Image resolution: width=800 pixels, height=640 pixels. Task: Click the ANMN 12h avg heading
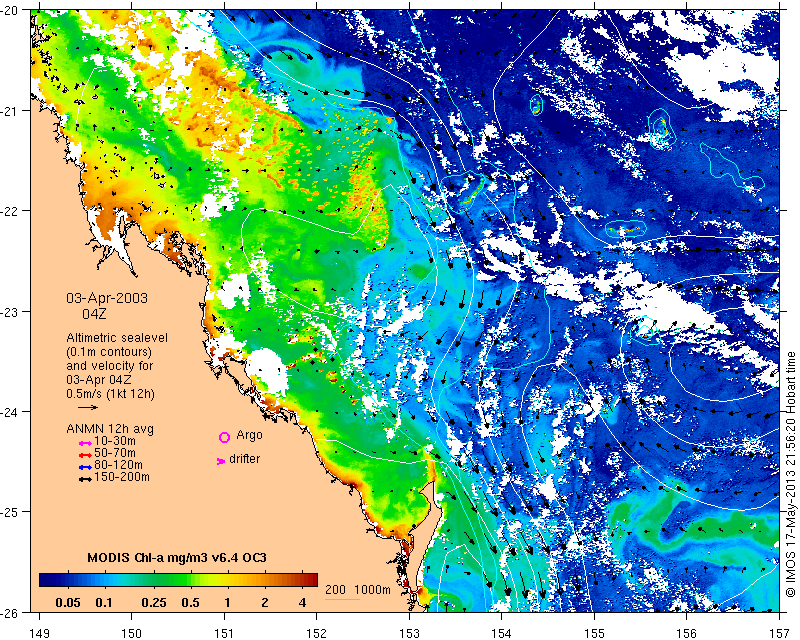point(110,429)
